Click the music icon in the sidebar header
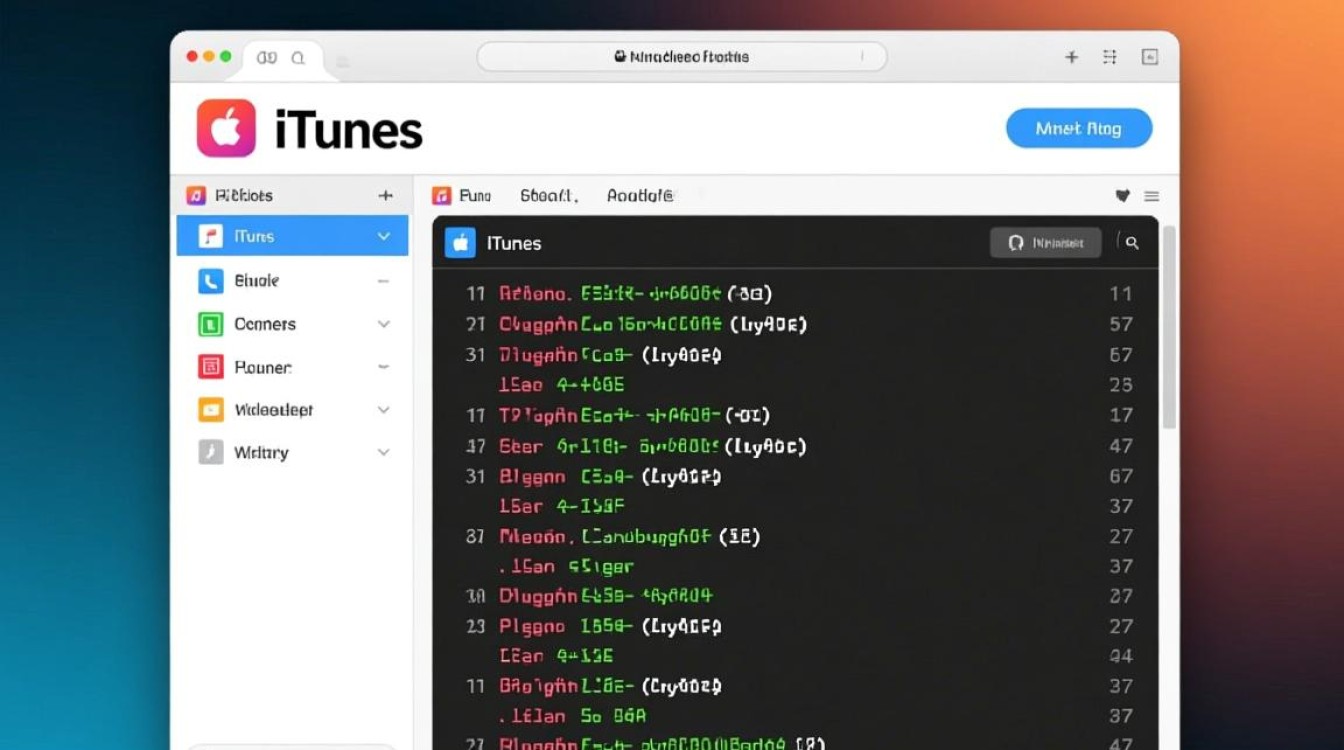 point(196,195)
